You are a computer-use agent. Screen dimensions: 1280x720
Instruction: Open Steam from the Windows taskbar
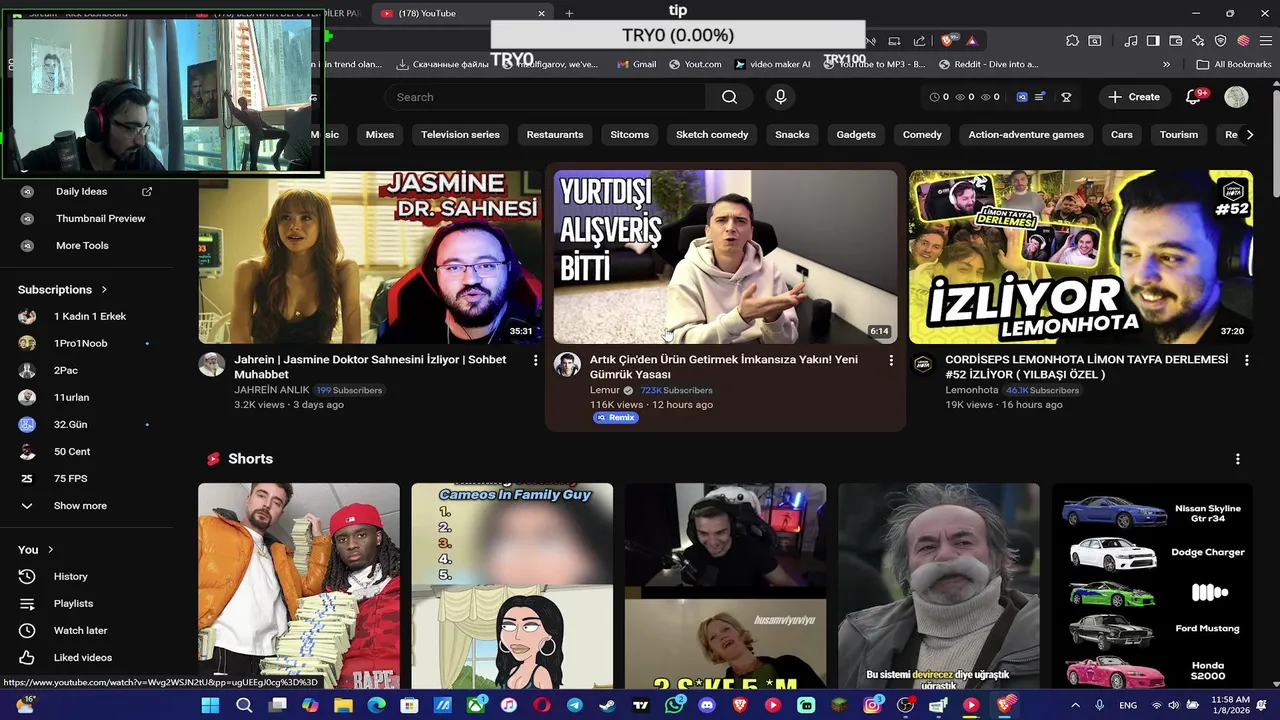(x=607, y=705)
